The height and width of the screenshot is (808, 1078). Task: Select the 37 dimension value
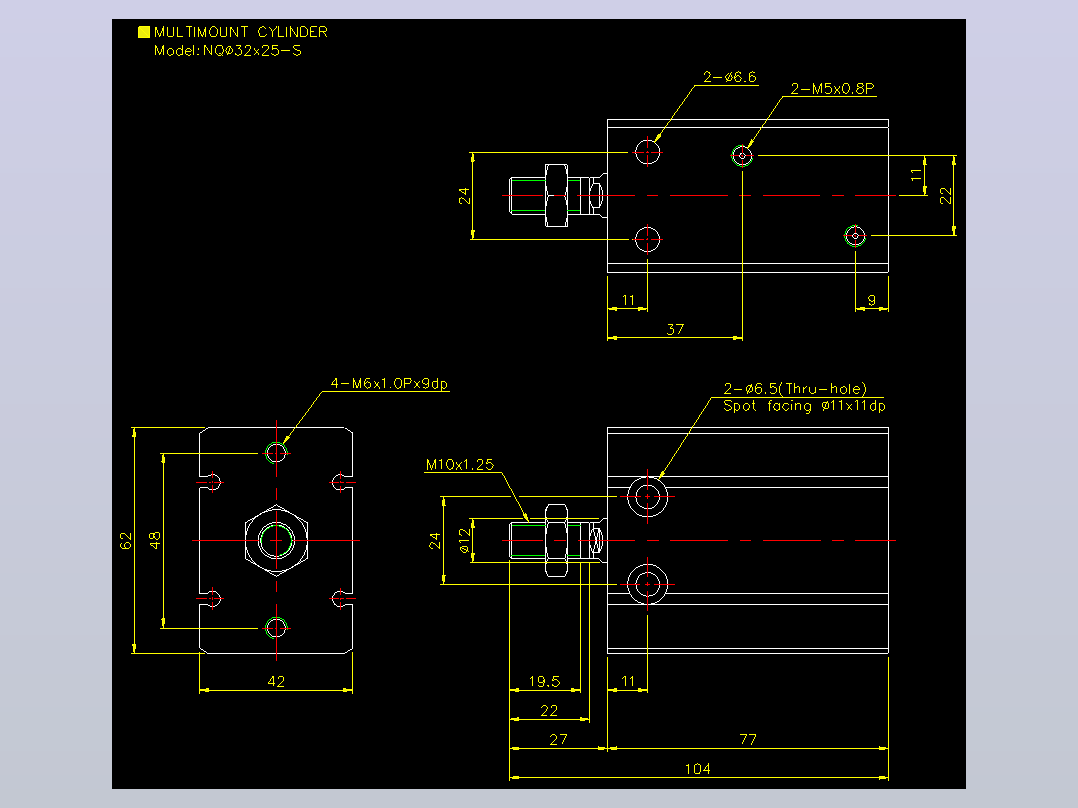(675, 329)
